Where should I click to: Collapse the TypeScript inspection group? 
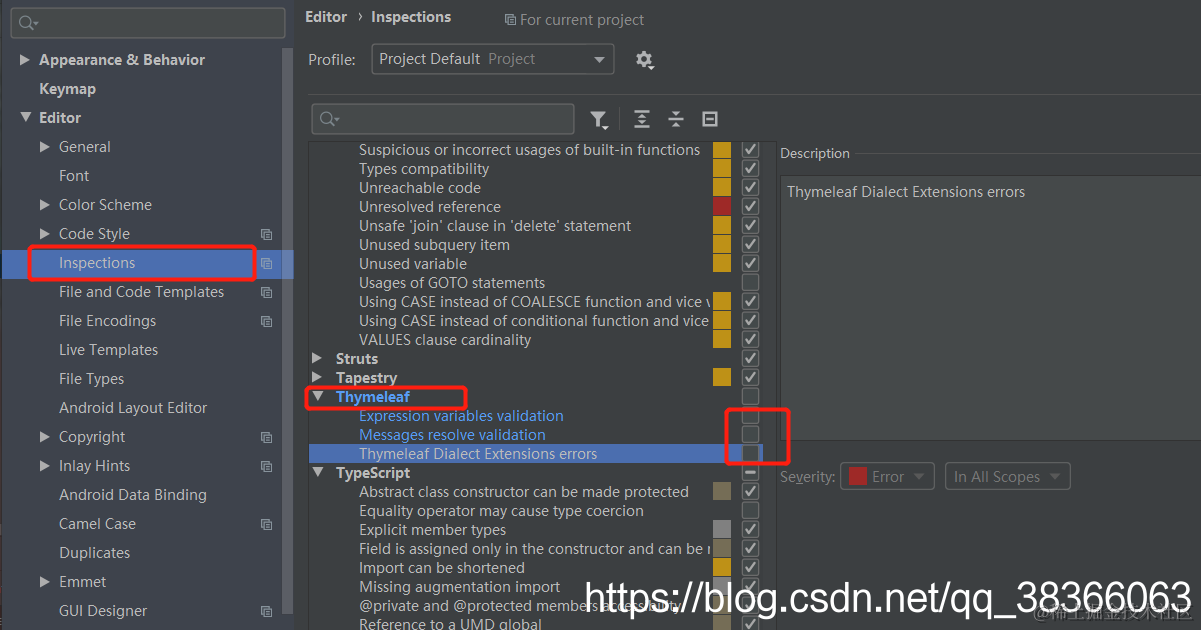click(x=317, y=473)
